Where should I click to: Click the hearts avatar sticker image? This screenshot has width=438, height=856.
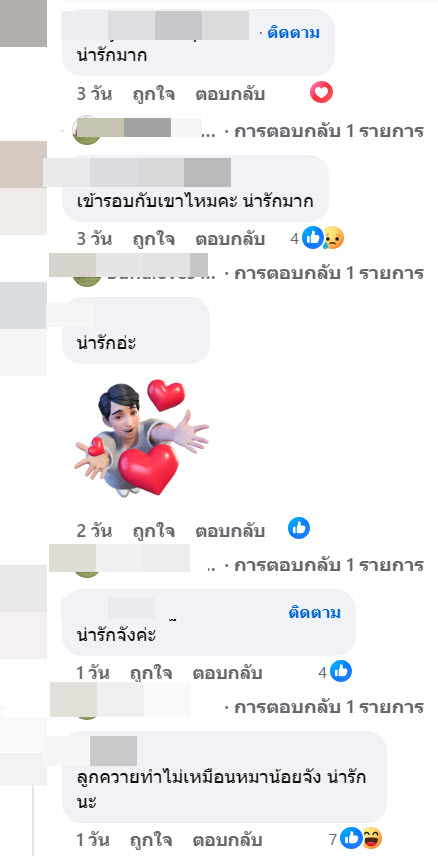142,438
